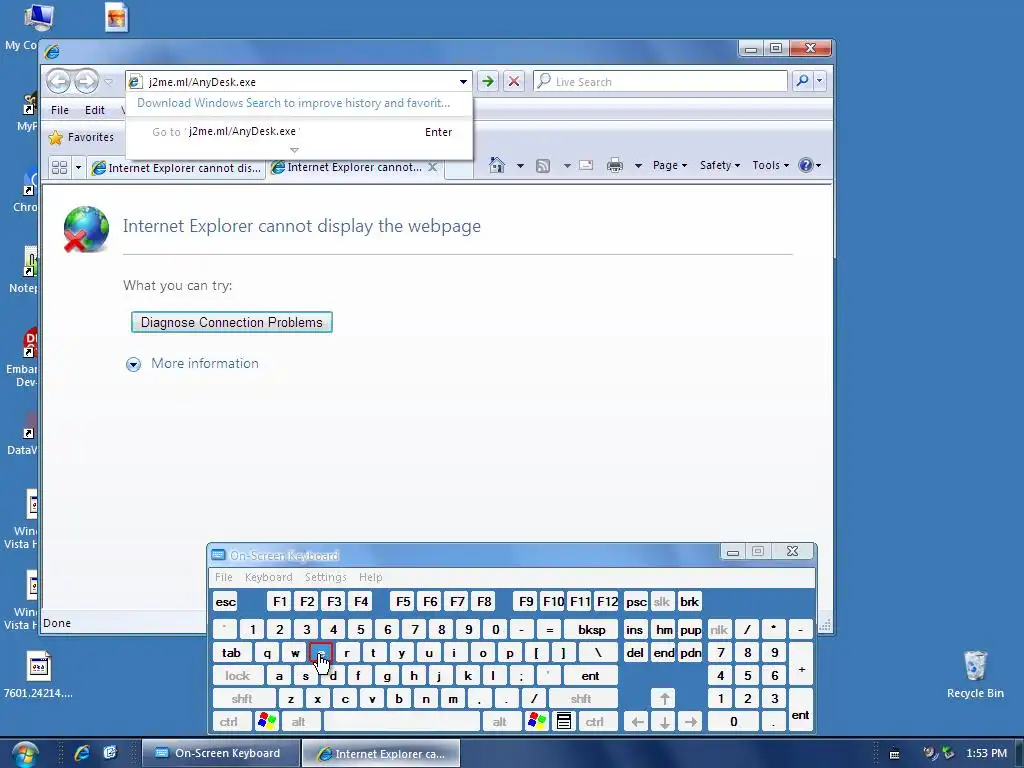Open the On-Screen Keyboard Help menu
The width and height of the screenshot is (1024, 768).
370,577
